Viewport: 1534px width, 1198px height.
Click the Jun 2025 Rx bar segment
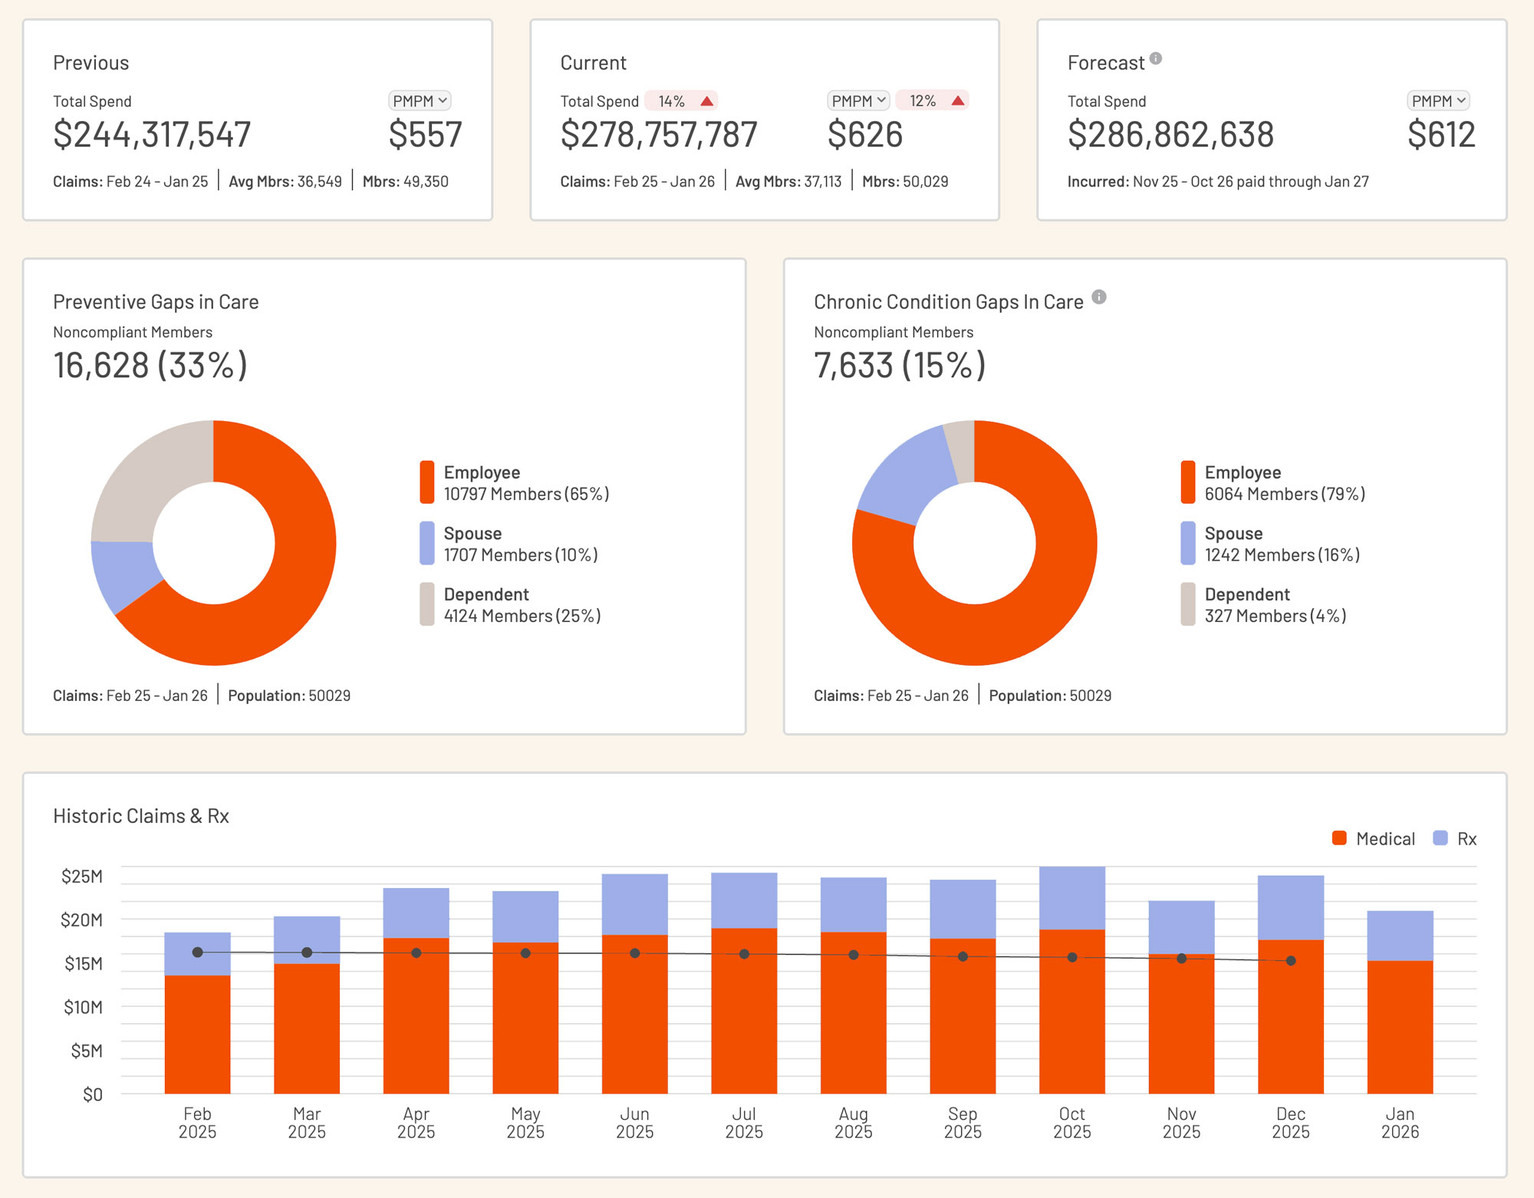[635, 904]
